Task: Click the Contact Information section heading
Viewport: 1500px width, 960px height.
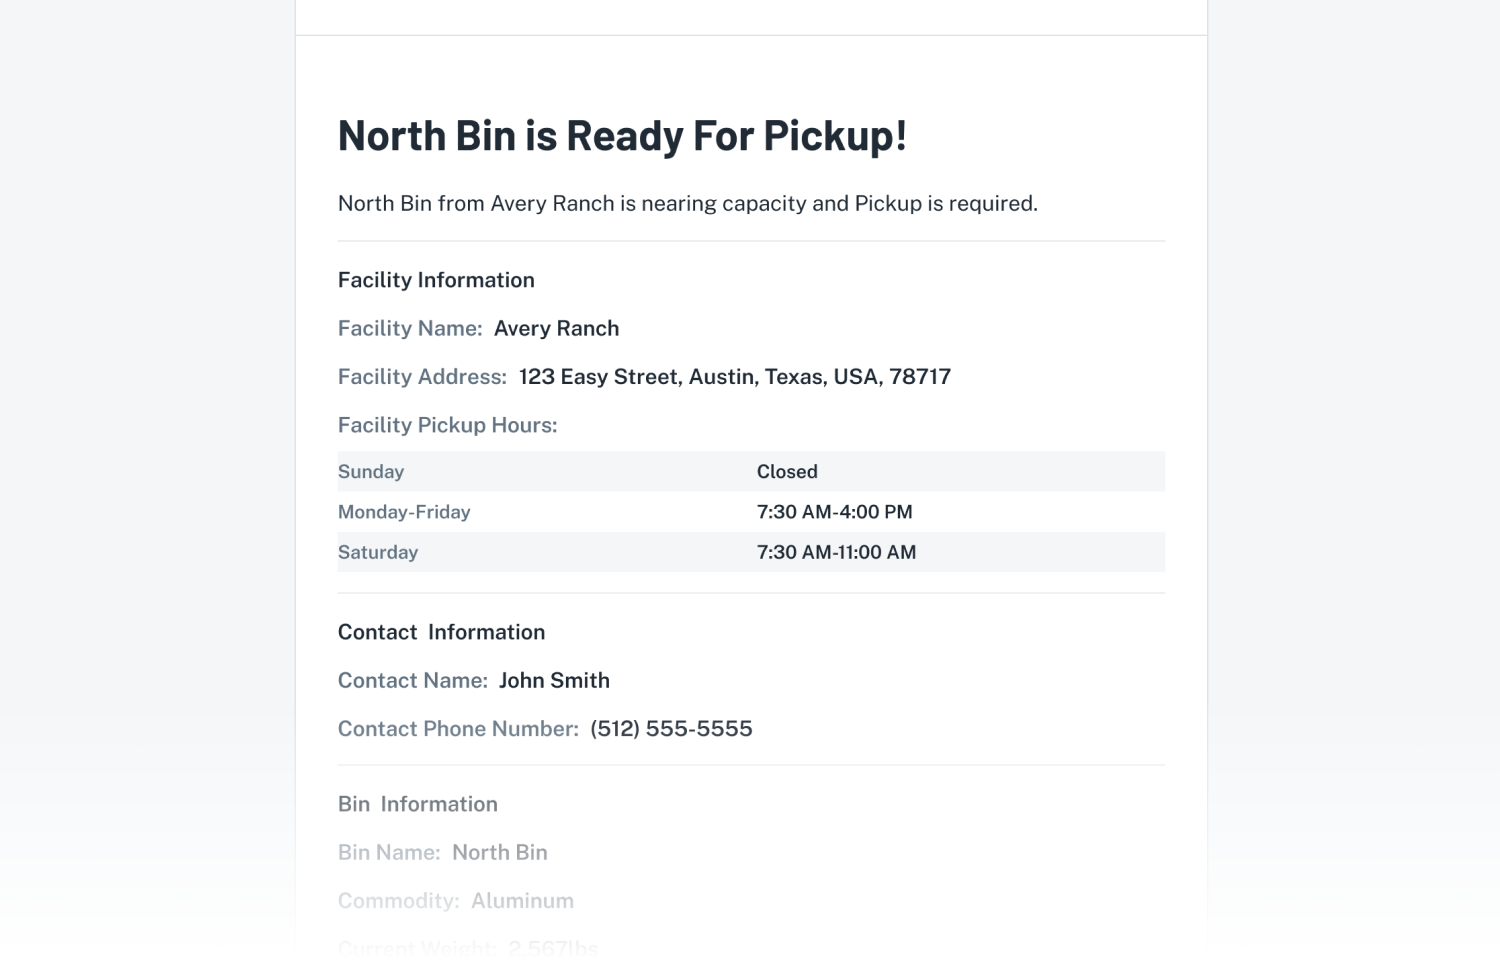Action: pos(441,632)
